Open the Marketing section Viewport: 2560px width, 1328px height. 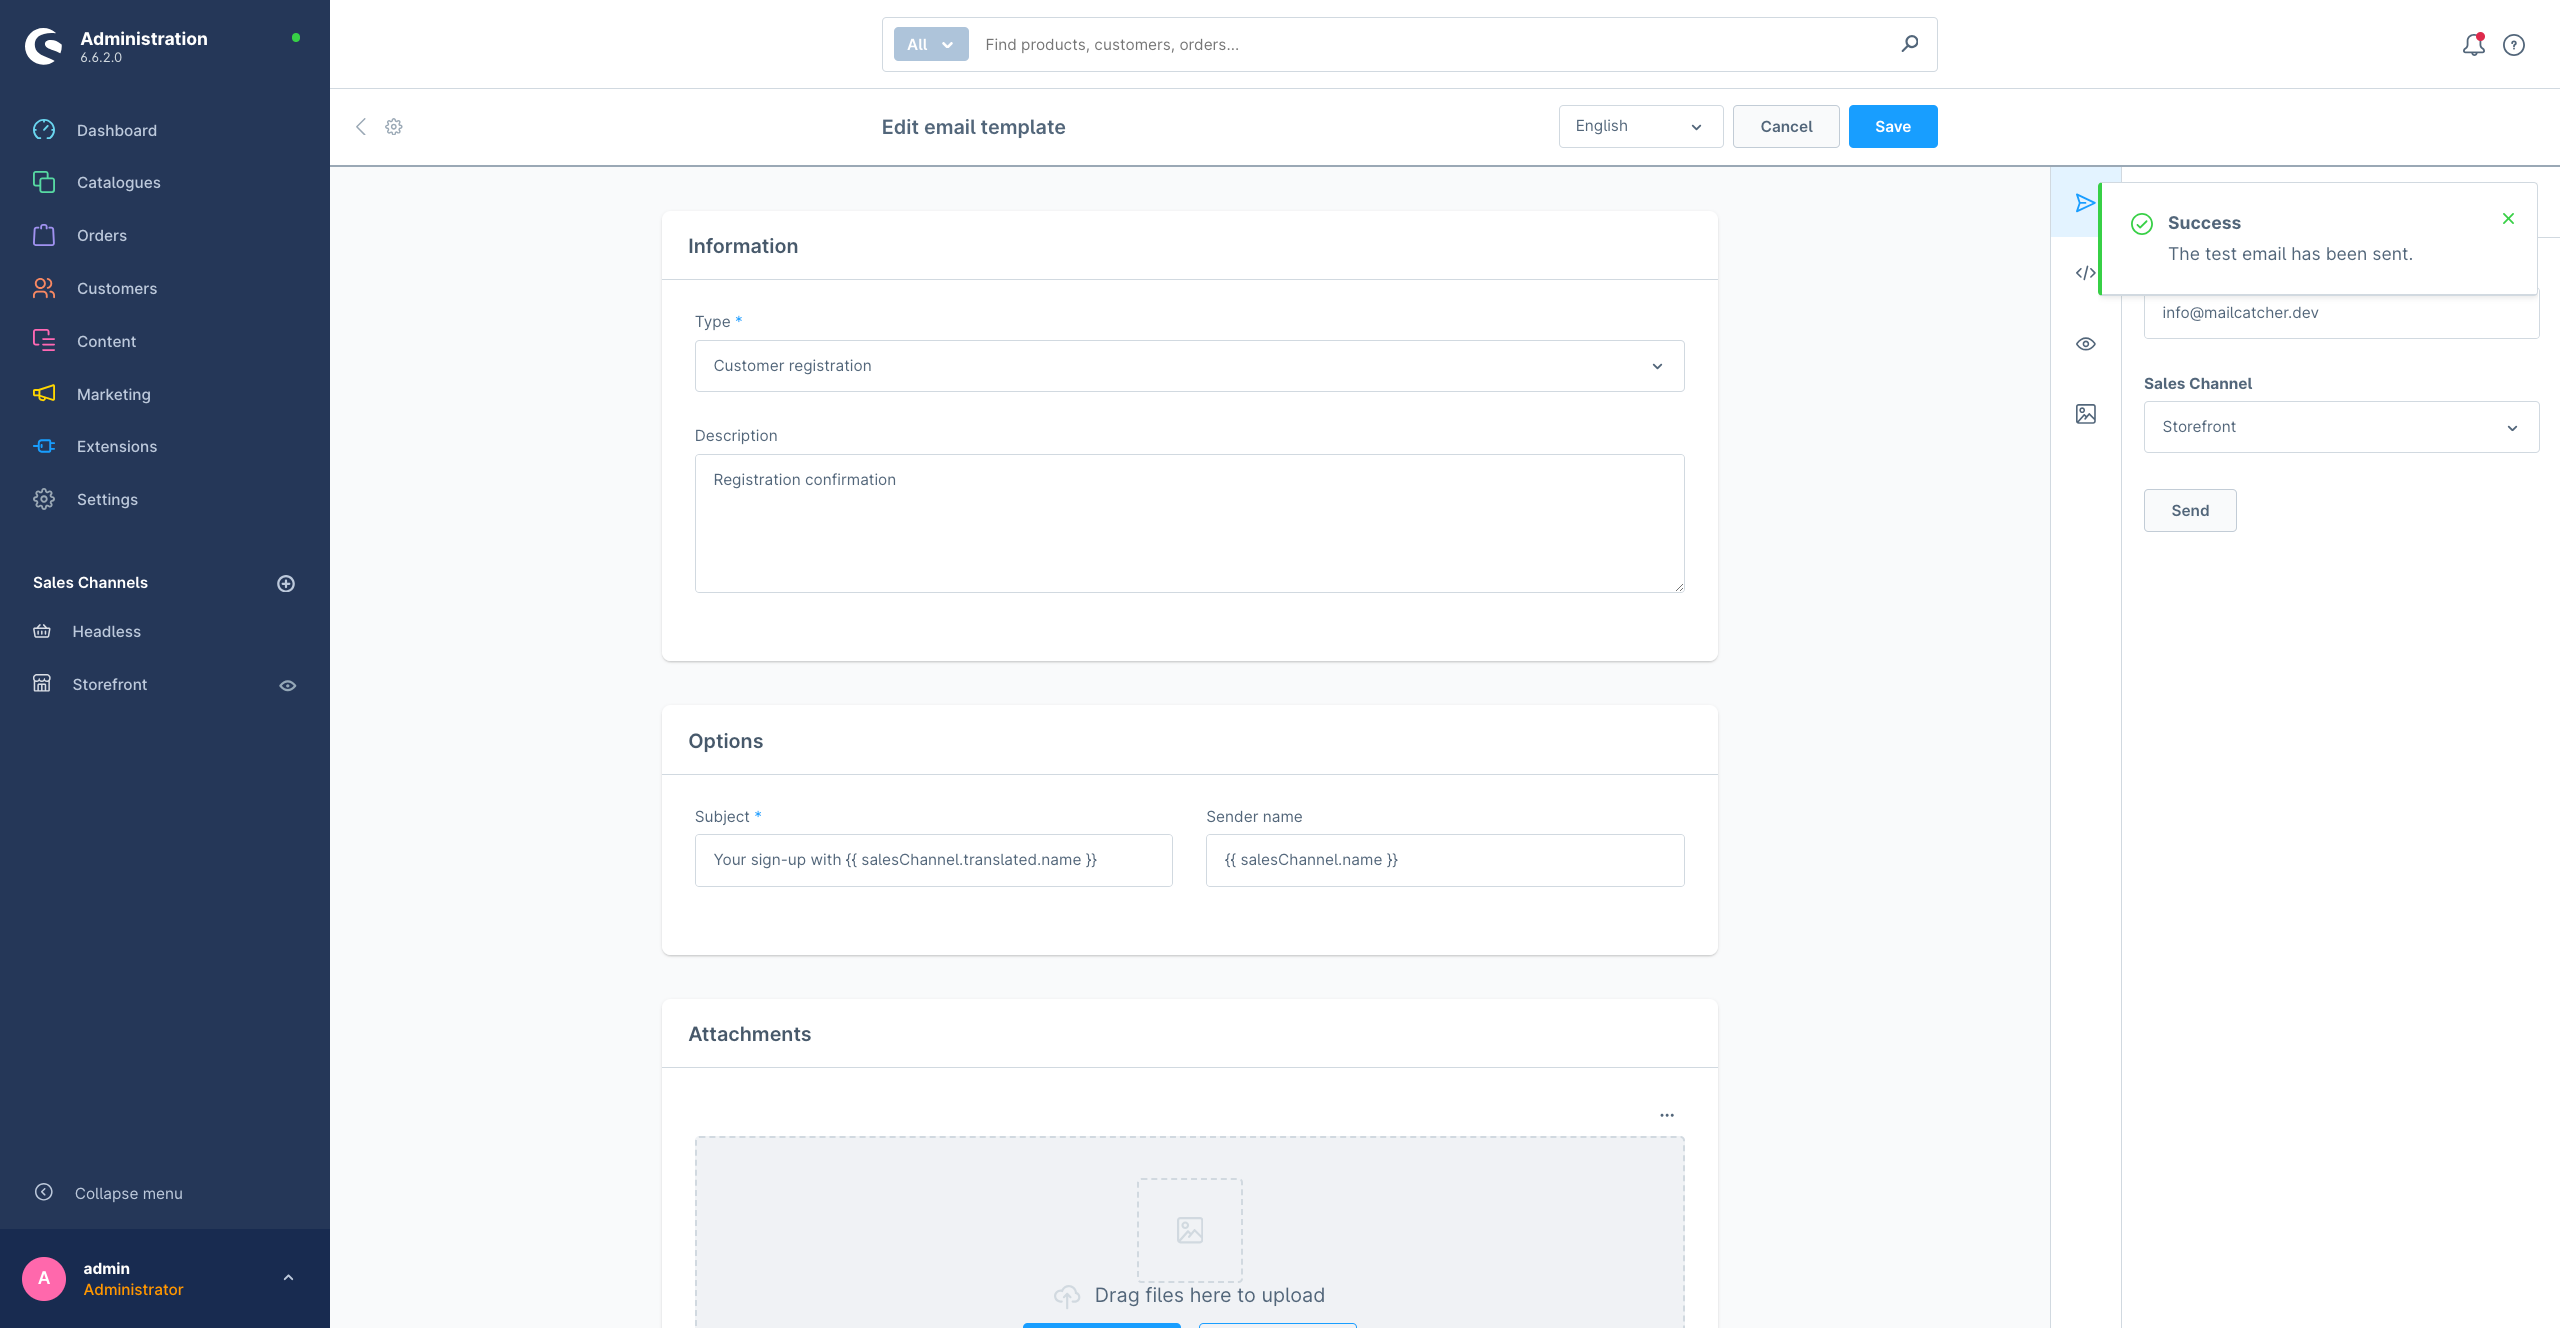[113, 394]
